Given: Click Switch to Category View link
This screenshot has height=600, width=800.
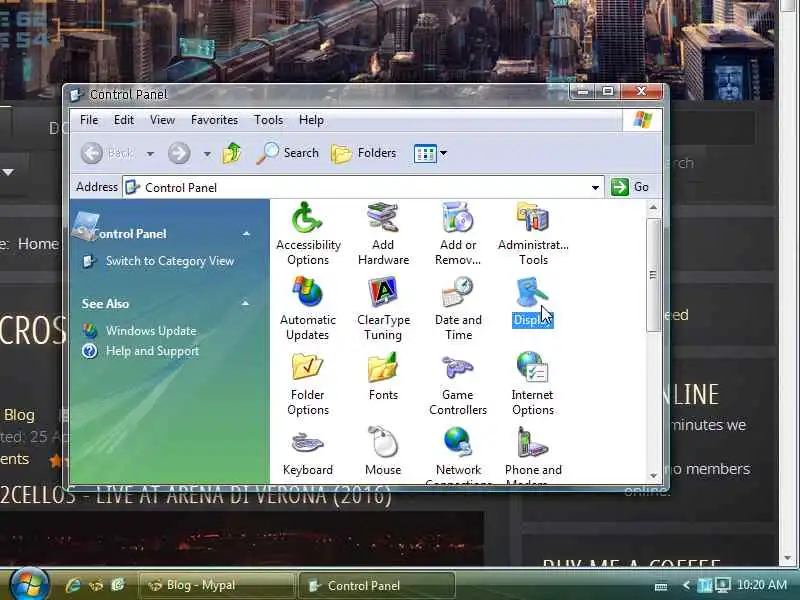Looking at the screenshot, I should (170, 261).
